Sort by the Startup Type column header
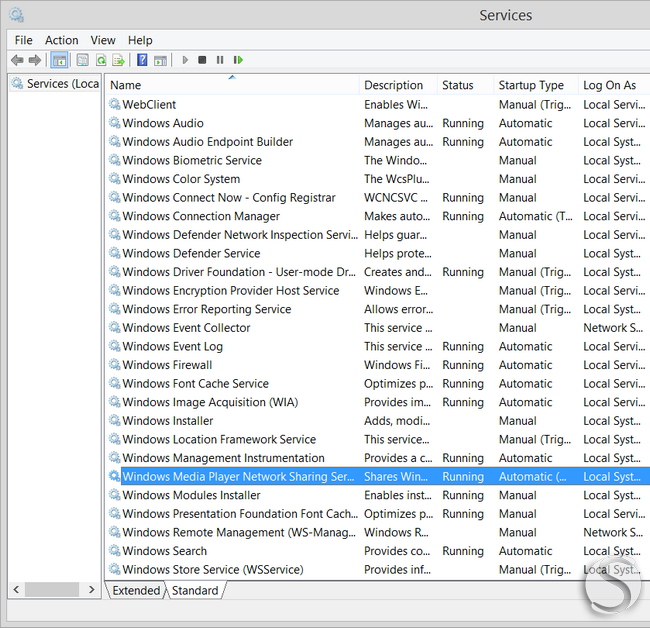650x628 pixels. click(536, 85)
